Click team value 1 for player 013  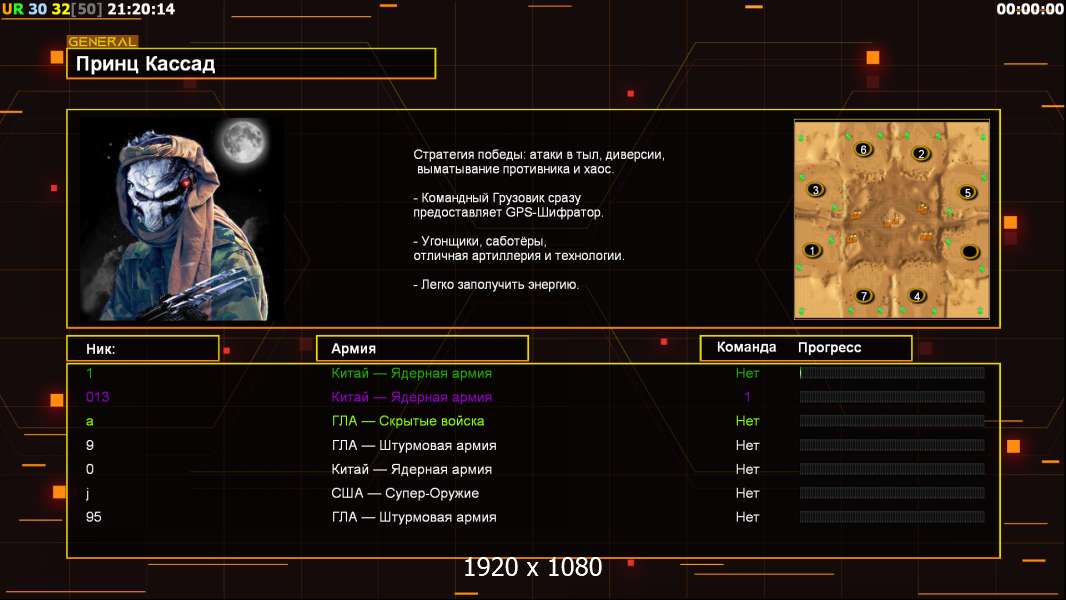[747, 397]
